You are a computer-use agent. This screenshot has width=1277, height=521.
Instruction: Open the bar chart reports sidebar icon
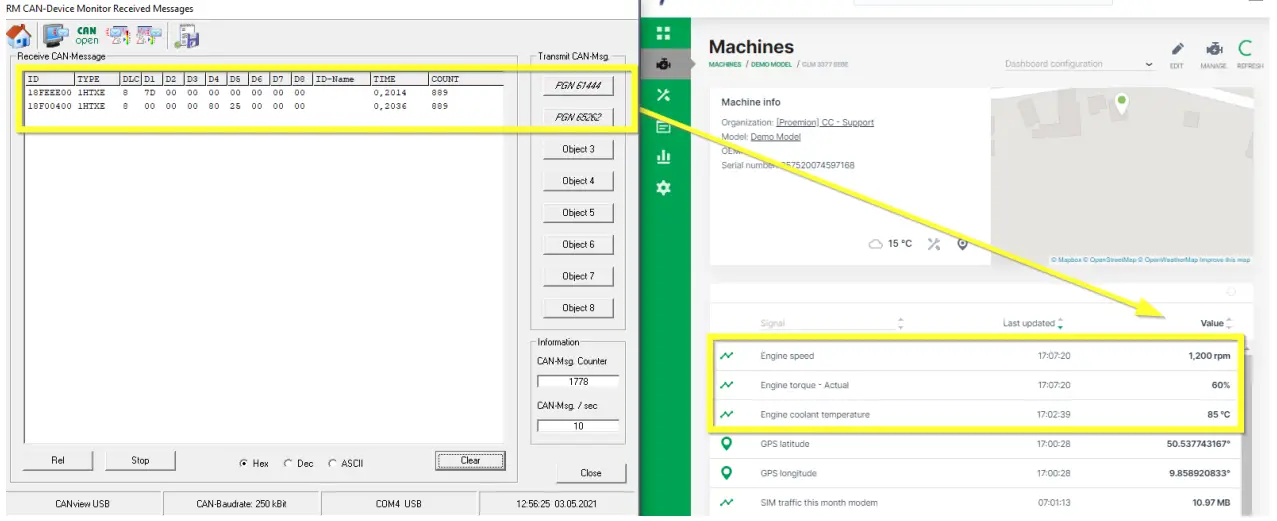click(x=662, y=157)
